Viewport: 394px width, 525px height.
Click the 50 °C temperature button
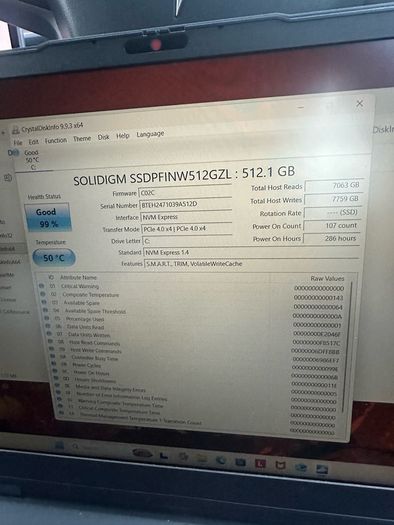54,258
